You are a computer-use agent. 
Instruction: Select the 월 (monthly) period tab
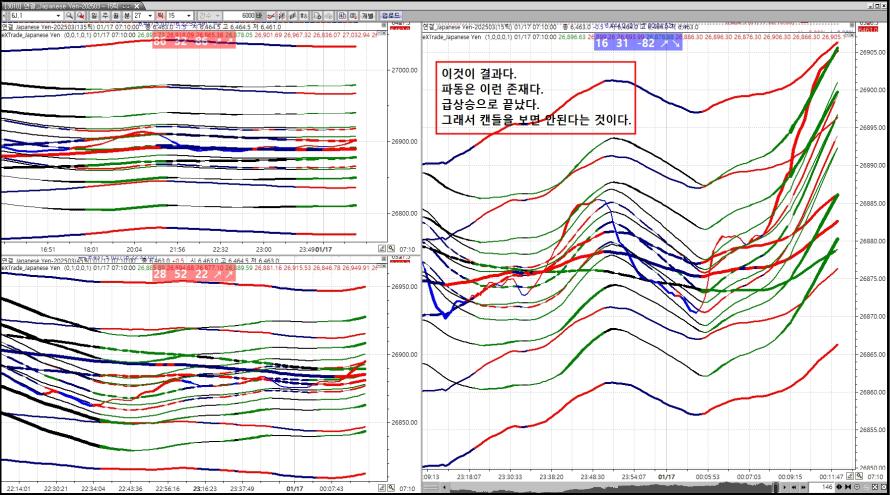[x=116, y=16]
